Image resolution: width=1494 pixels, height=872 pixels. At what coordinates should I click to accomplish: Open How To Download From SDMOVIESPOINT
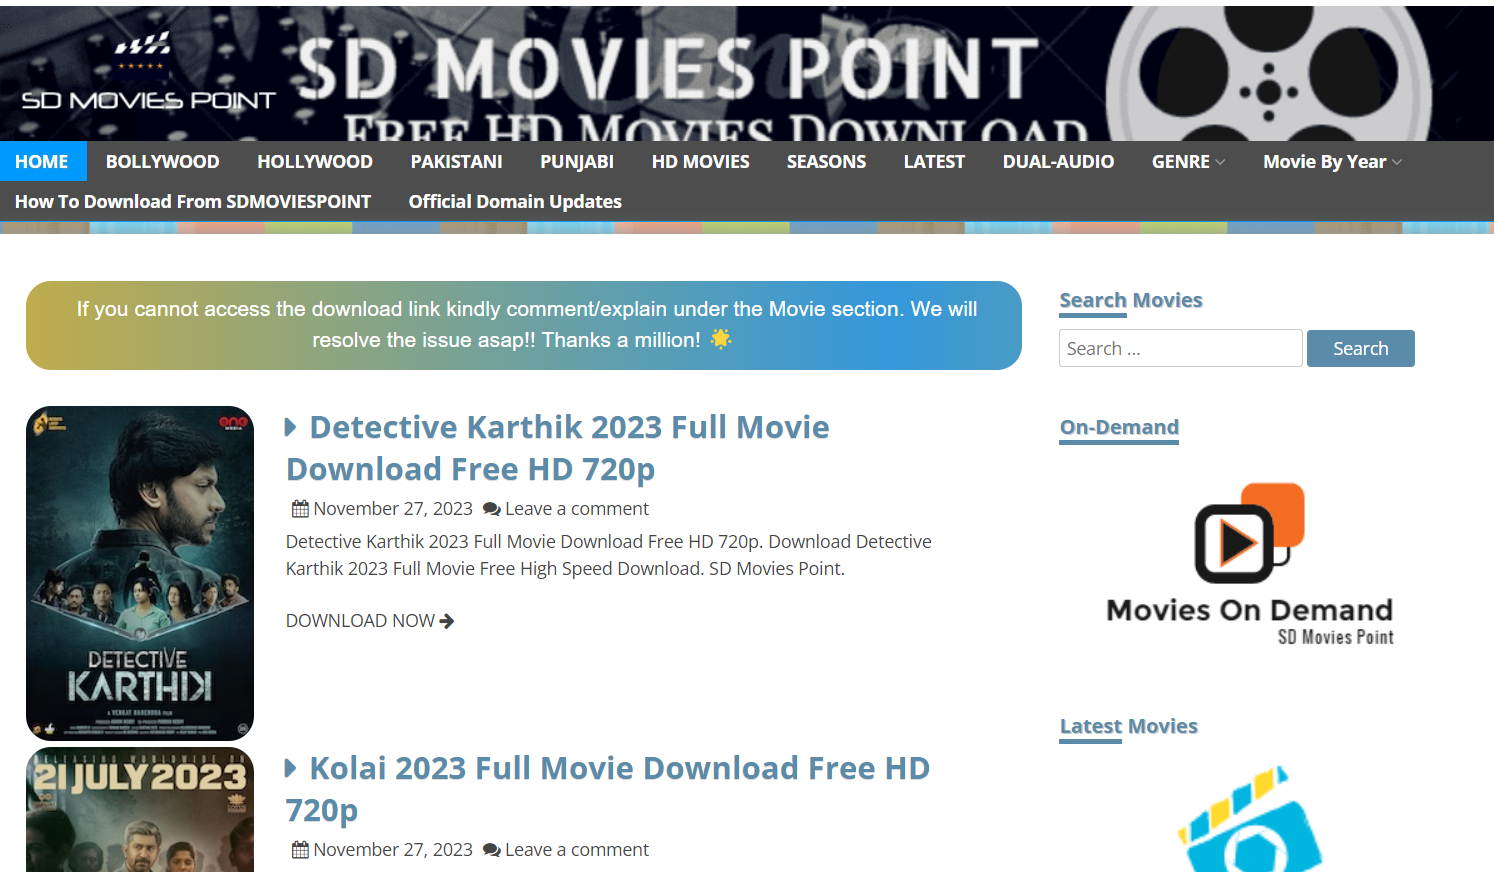click(193, 202)
